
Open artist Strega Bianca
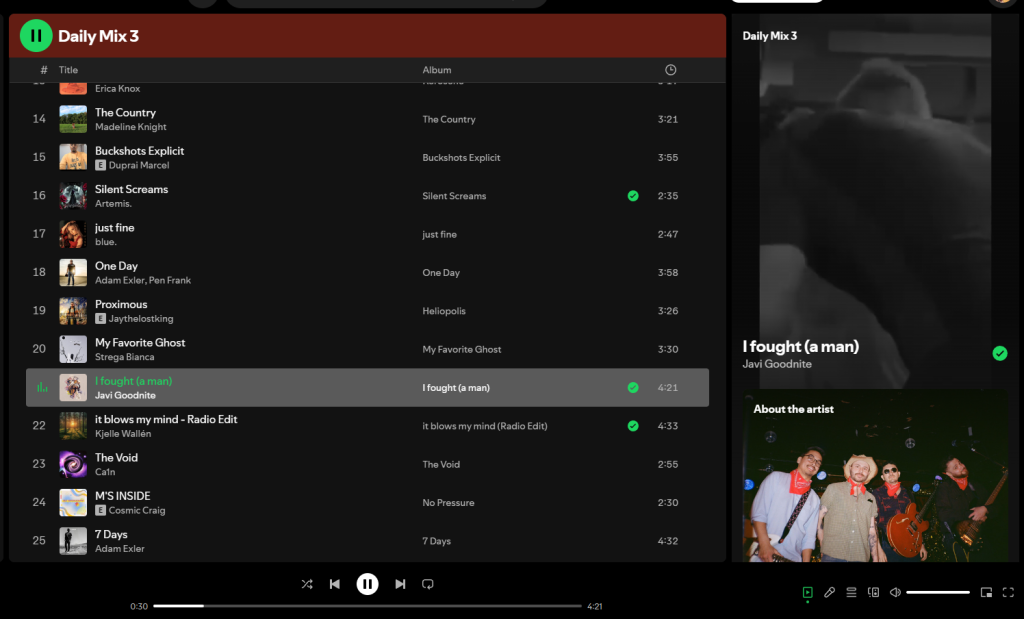[125, 357]
